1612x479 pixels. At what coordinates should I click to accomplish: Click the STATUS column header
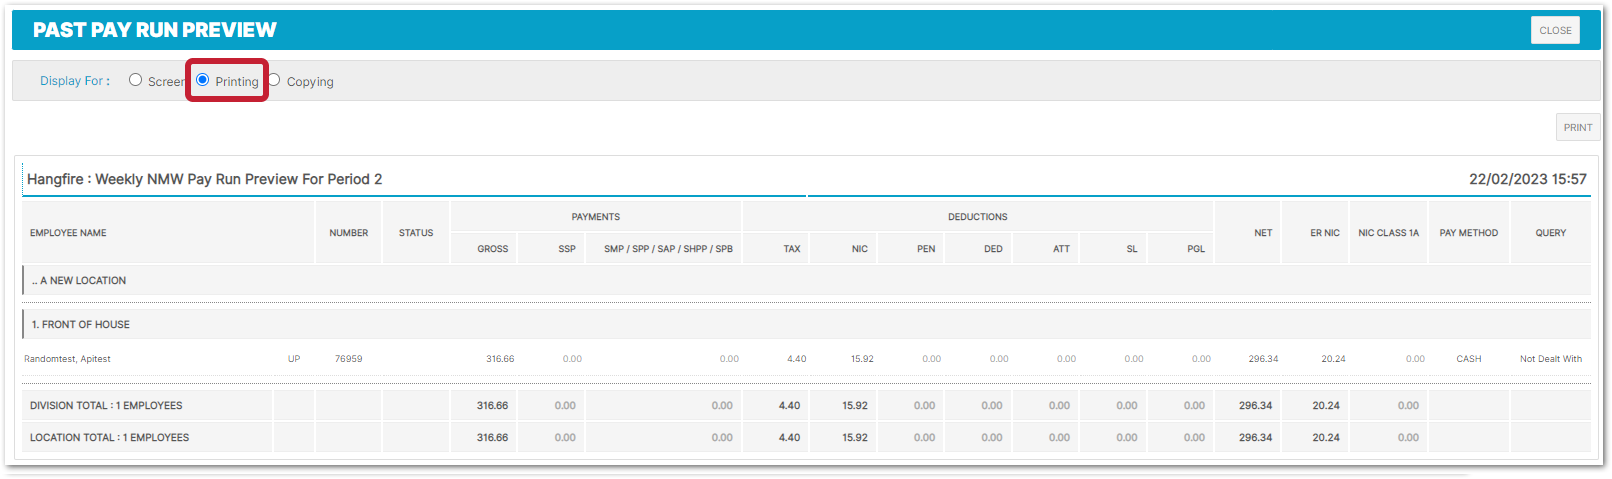[416, 233]
